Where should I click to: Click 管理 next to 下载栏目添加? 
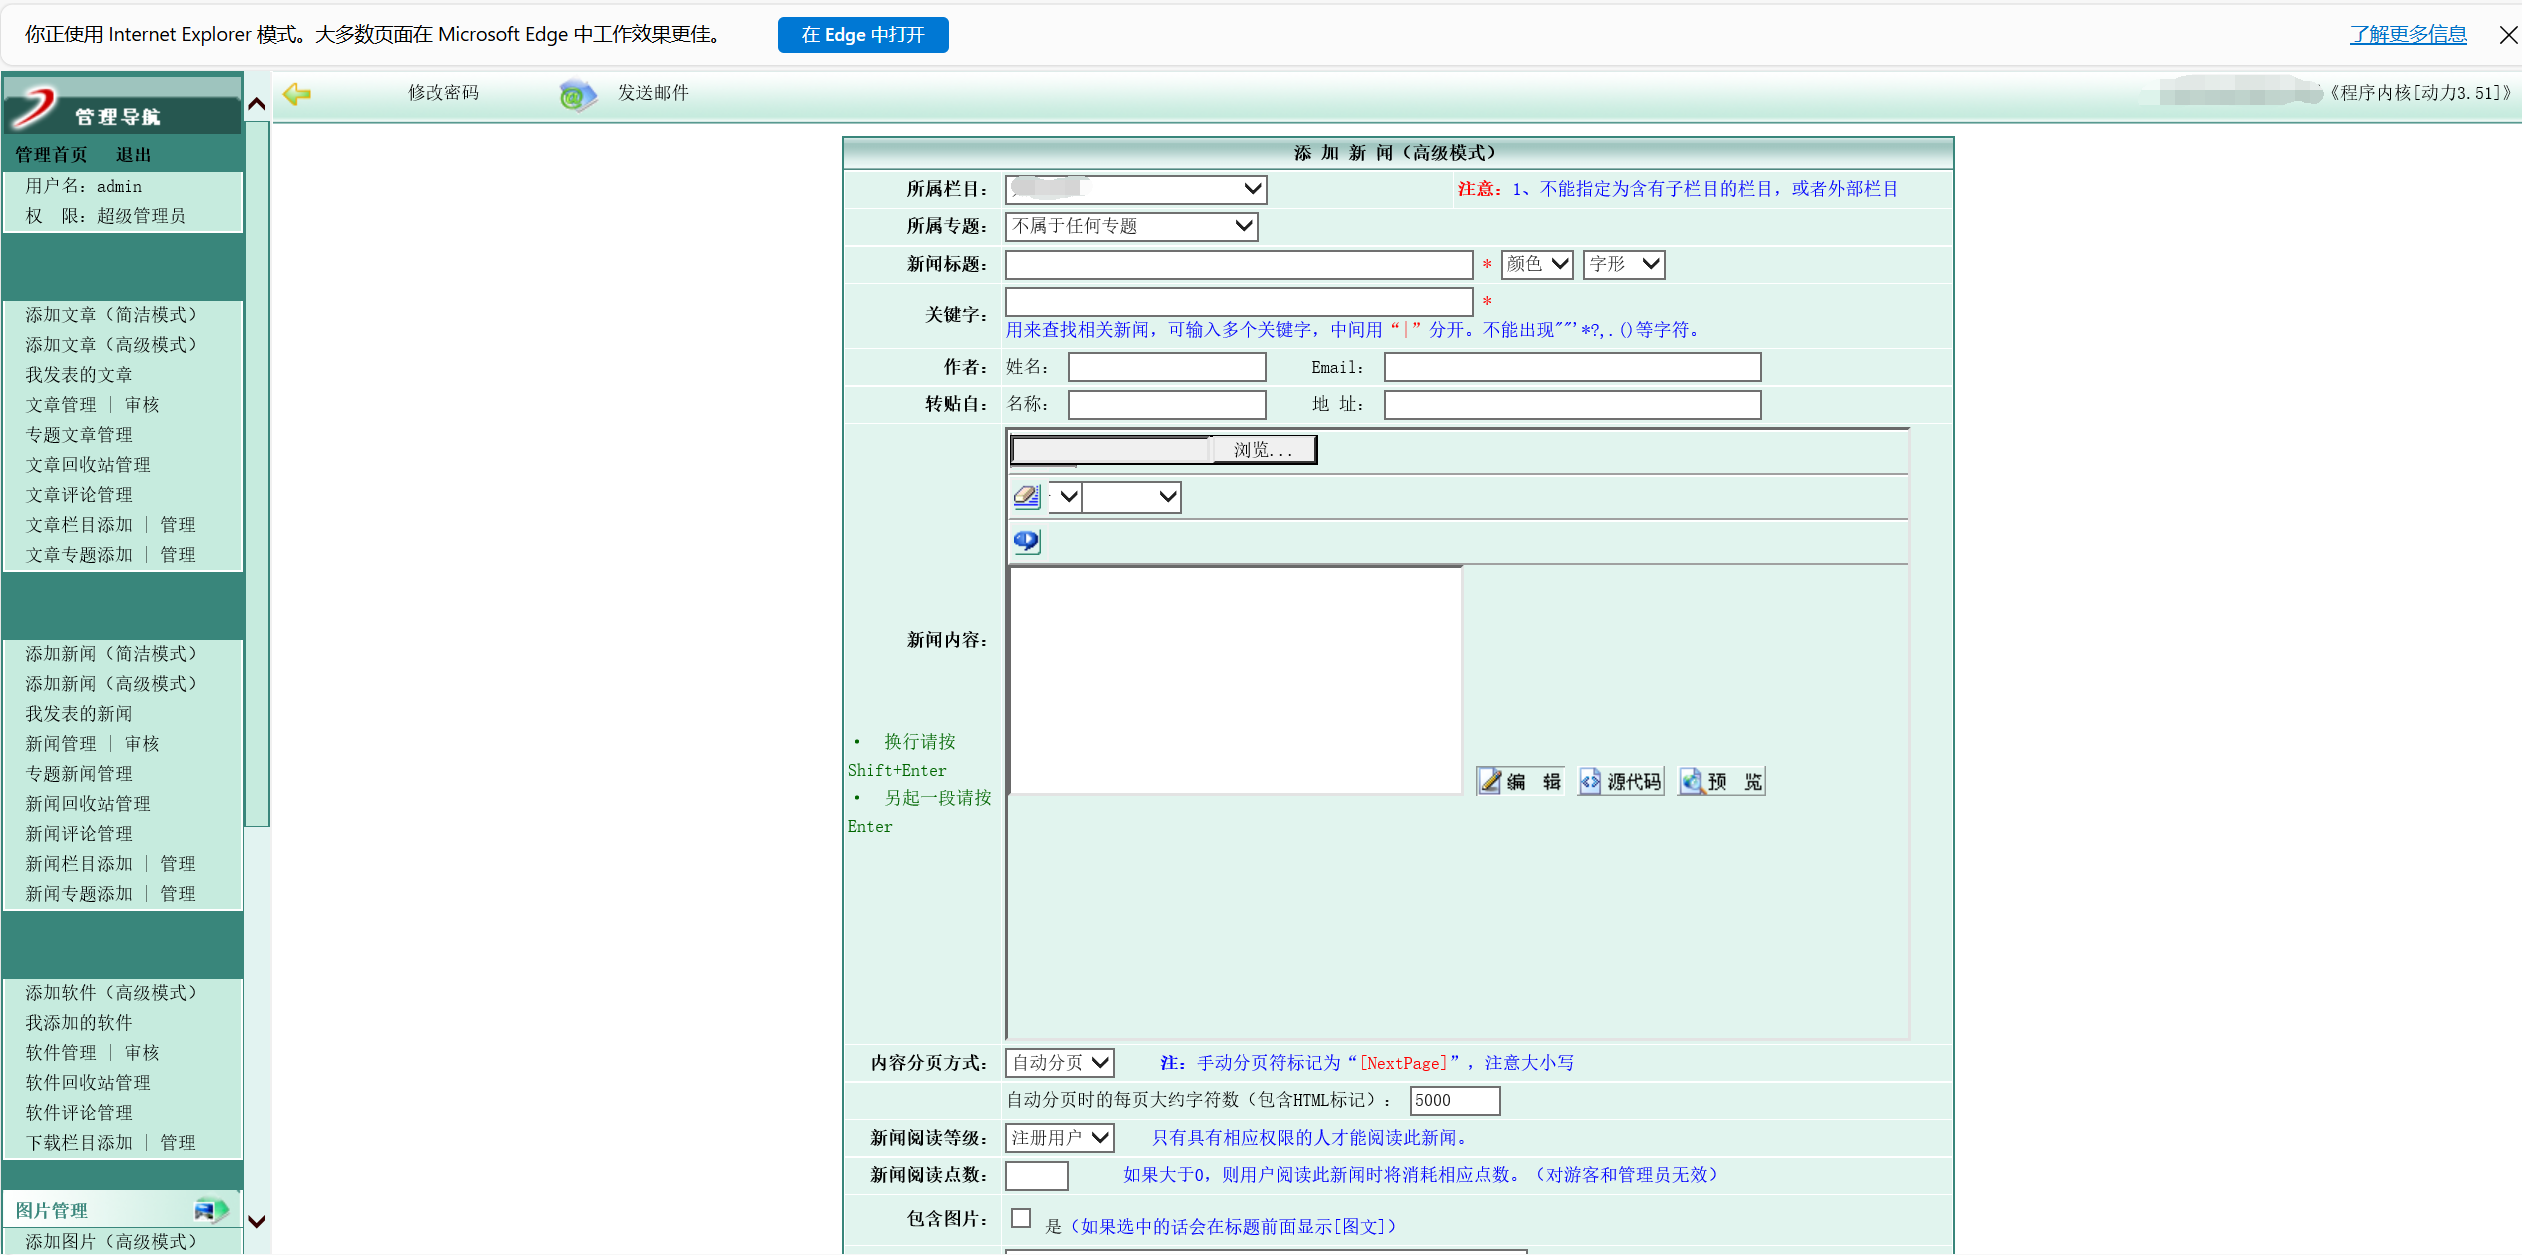(x=178, y=1143)
